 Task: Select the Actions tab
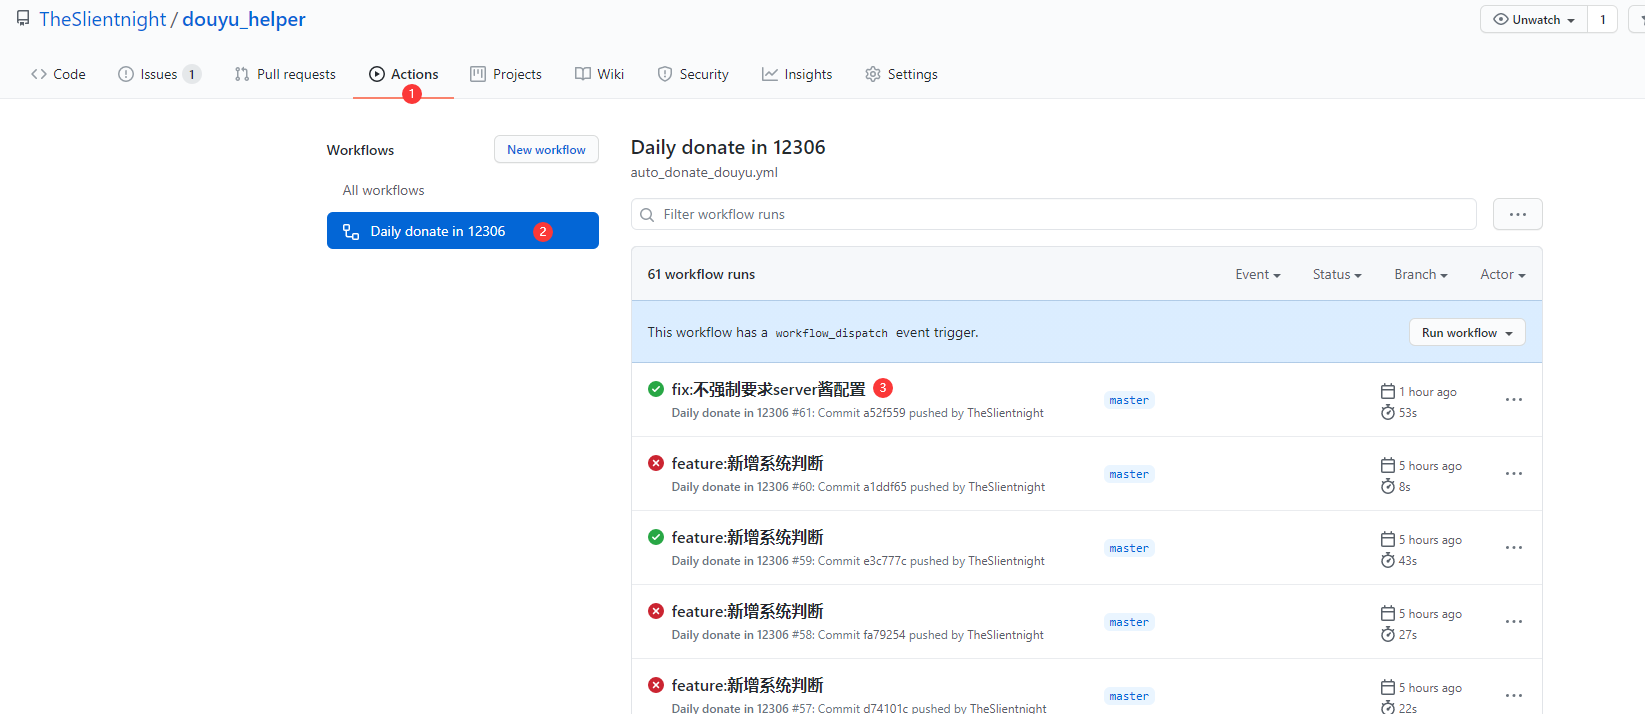(x=404, y=74)
